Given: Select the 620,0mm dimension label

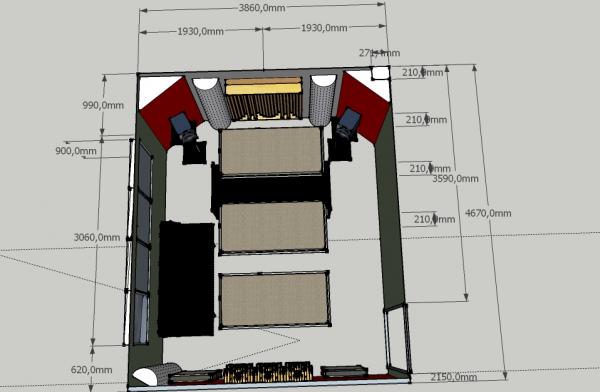Looking at the screenshot, I should (x=91, y=370).
